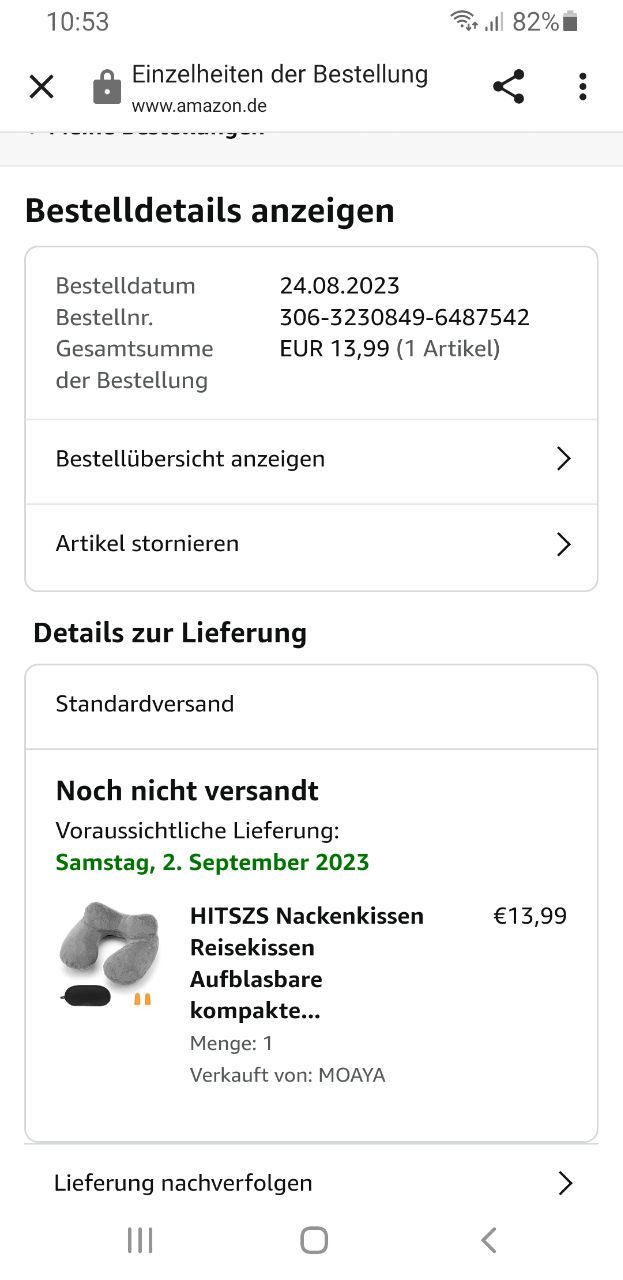
Task: Open HITSZS Nackenkissen product title
Action: click(x=306, y=963)
